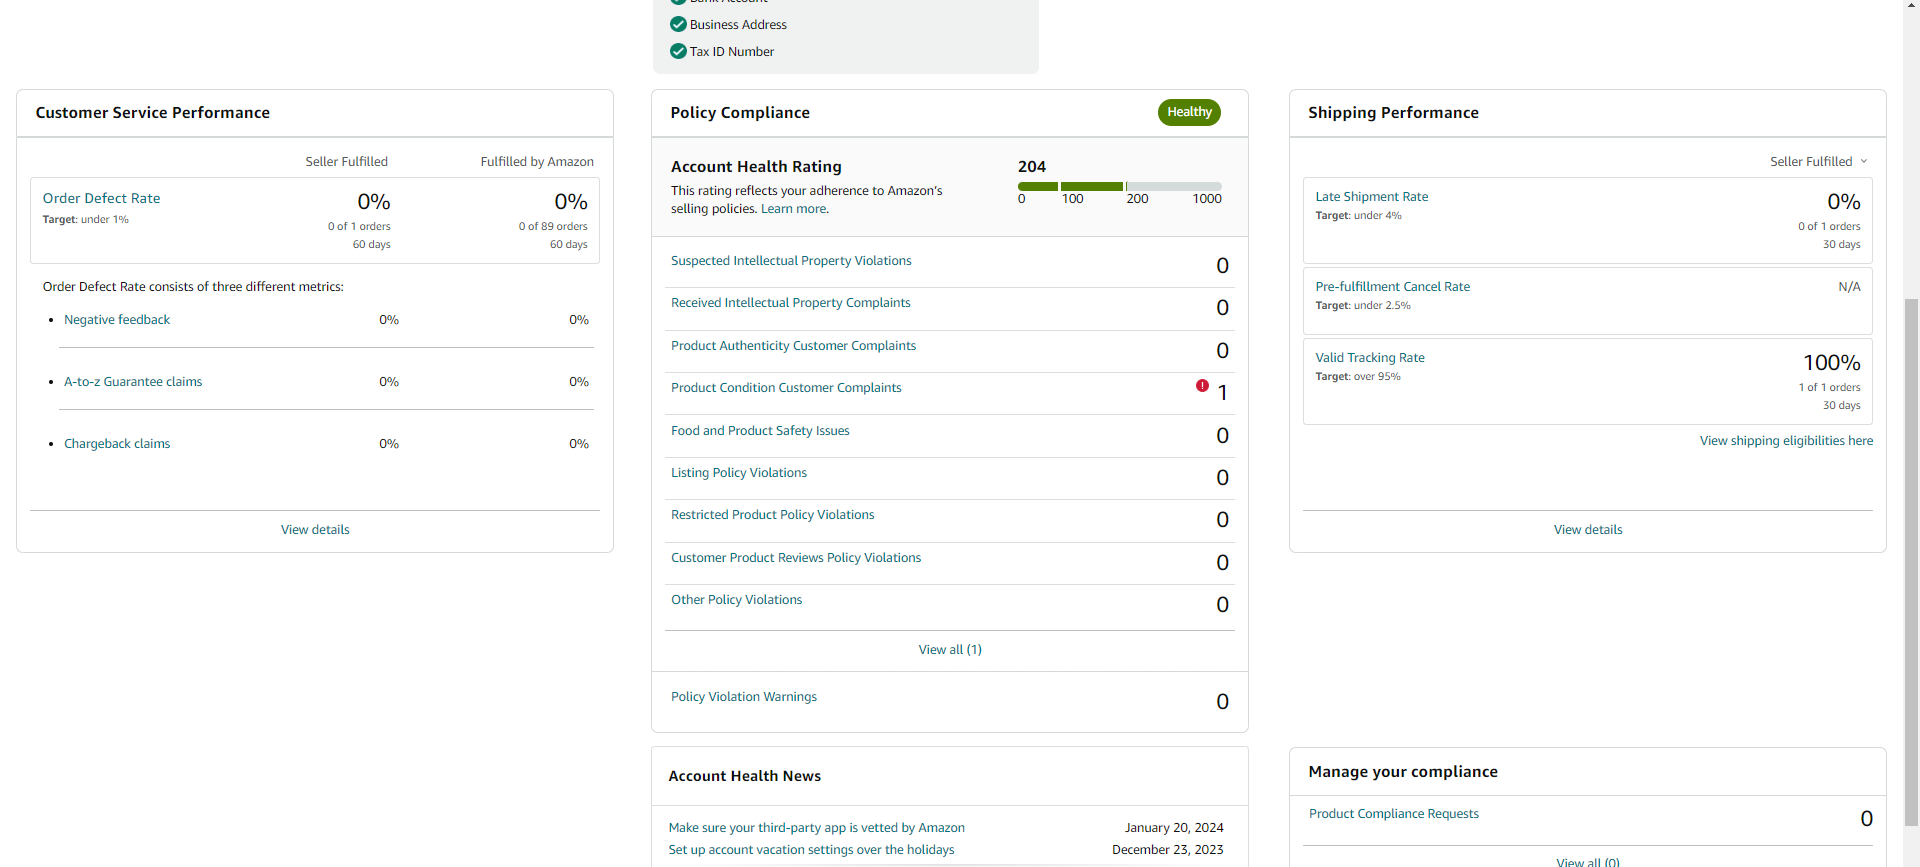Screen dimensions: 1920x867
Task: Open Product Compliance Requests
Action: [x=1393, y=814]
